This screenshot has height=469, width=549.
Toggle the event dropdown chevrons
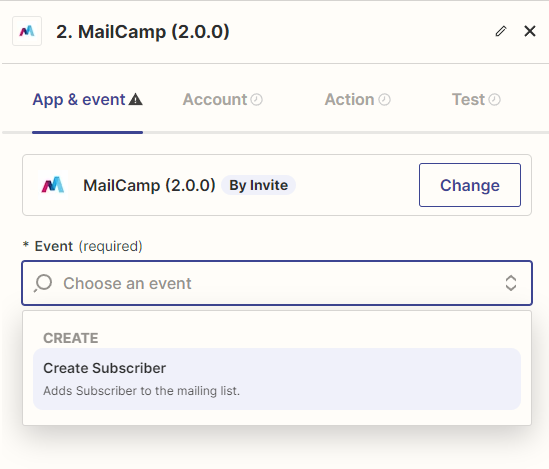[511, 283]
